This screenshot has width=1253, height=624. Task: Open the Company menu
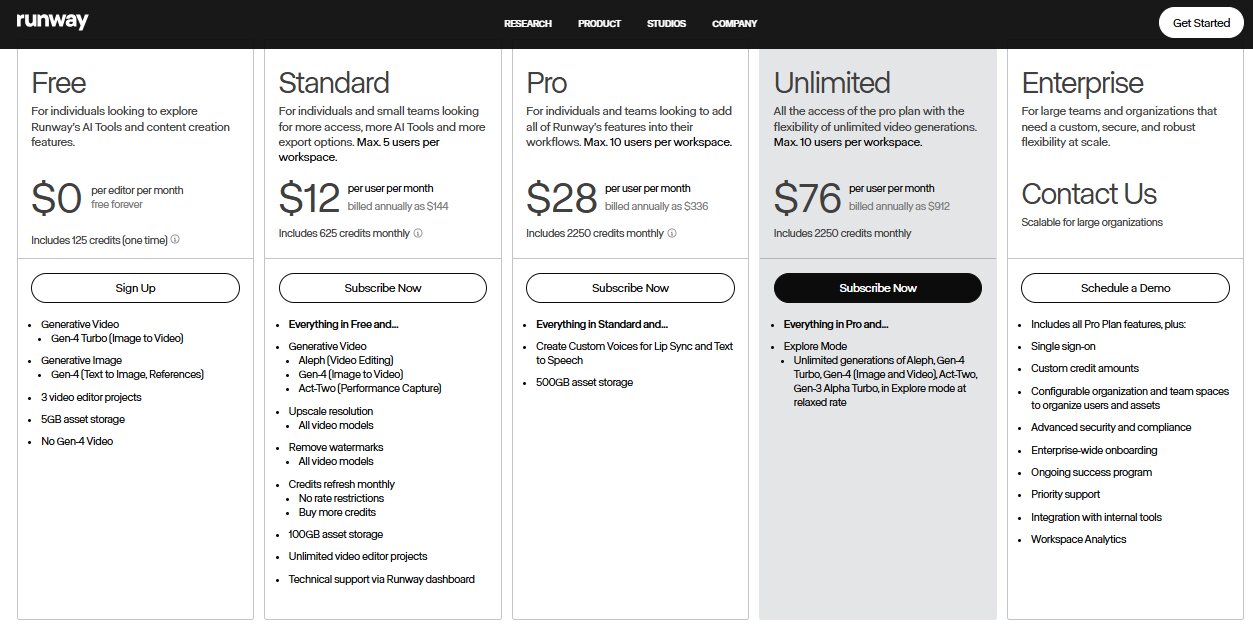pos(734,23)
